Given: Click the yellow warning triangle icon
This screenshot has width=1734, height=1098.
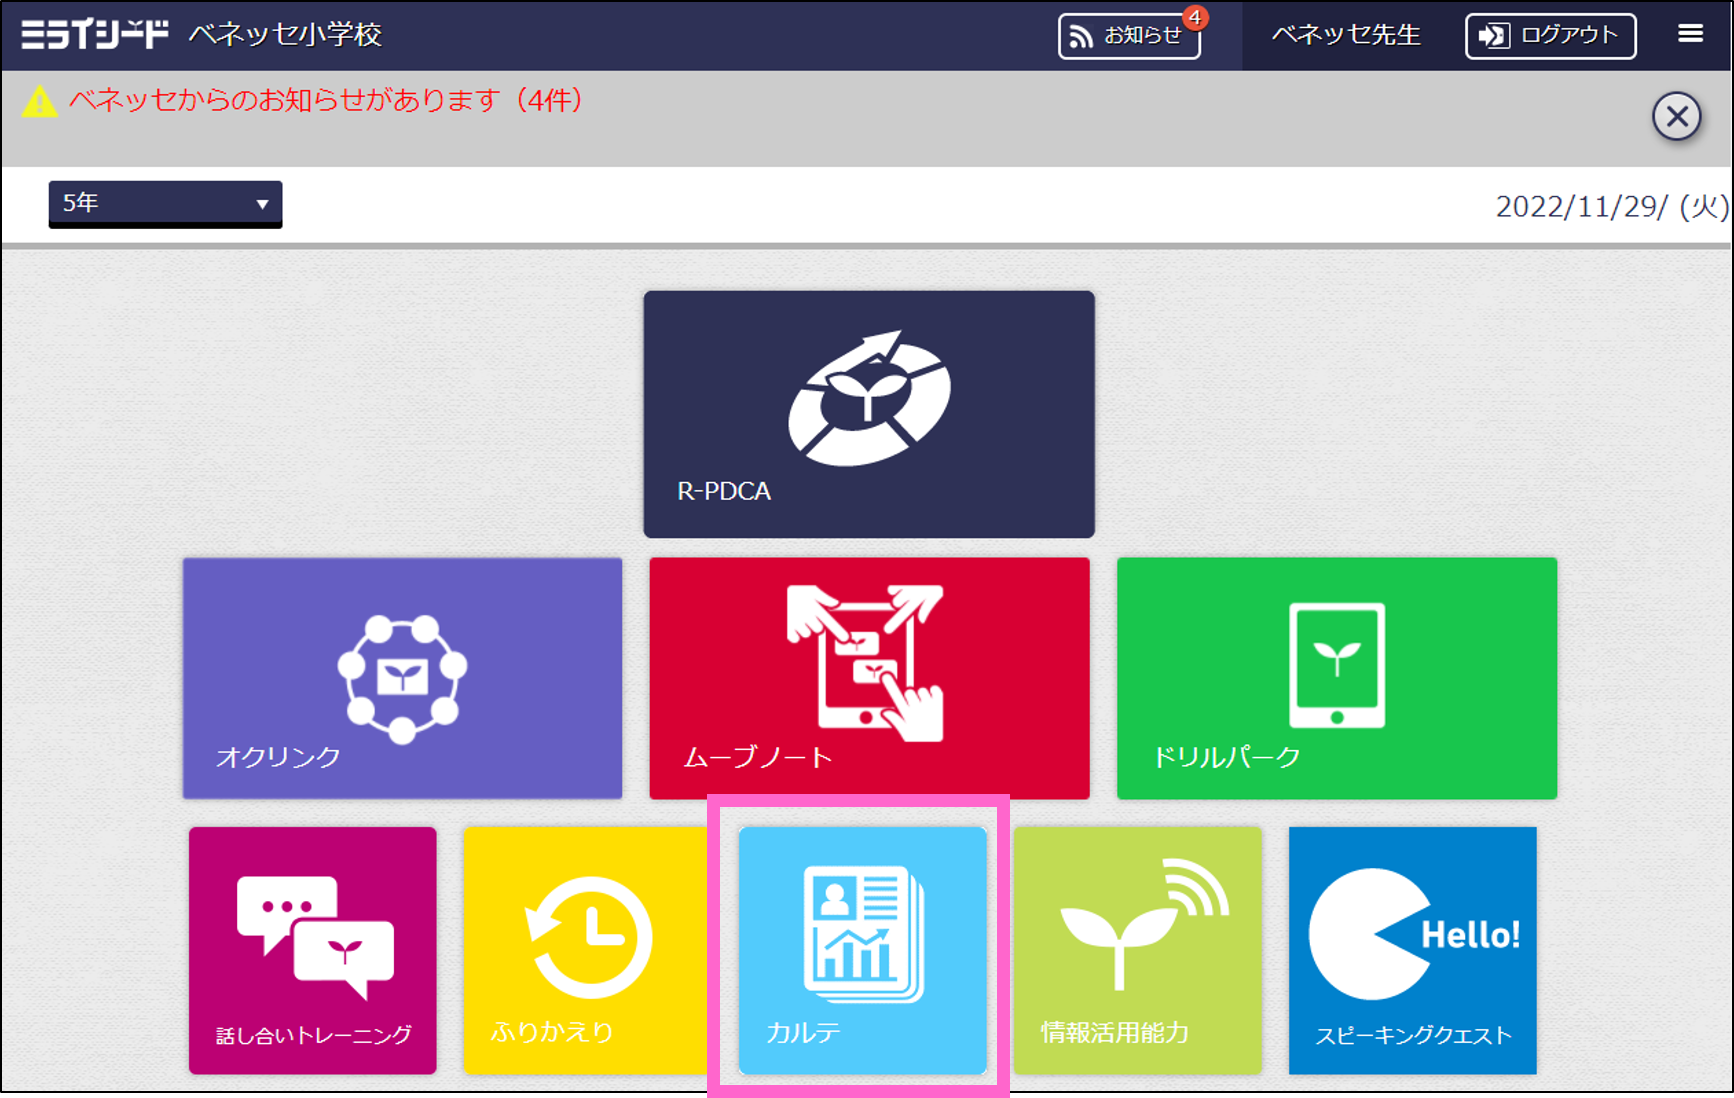Looking at the screenshot, I should pos(39,102).
